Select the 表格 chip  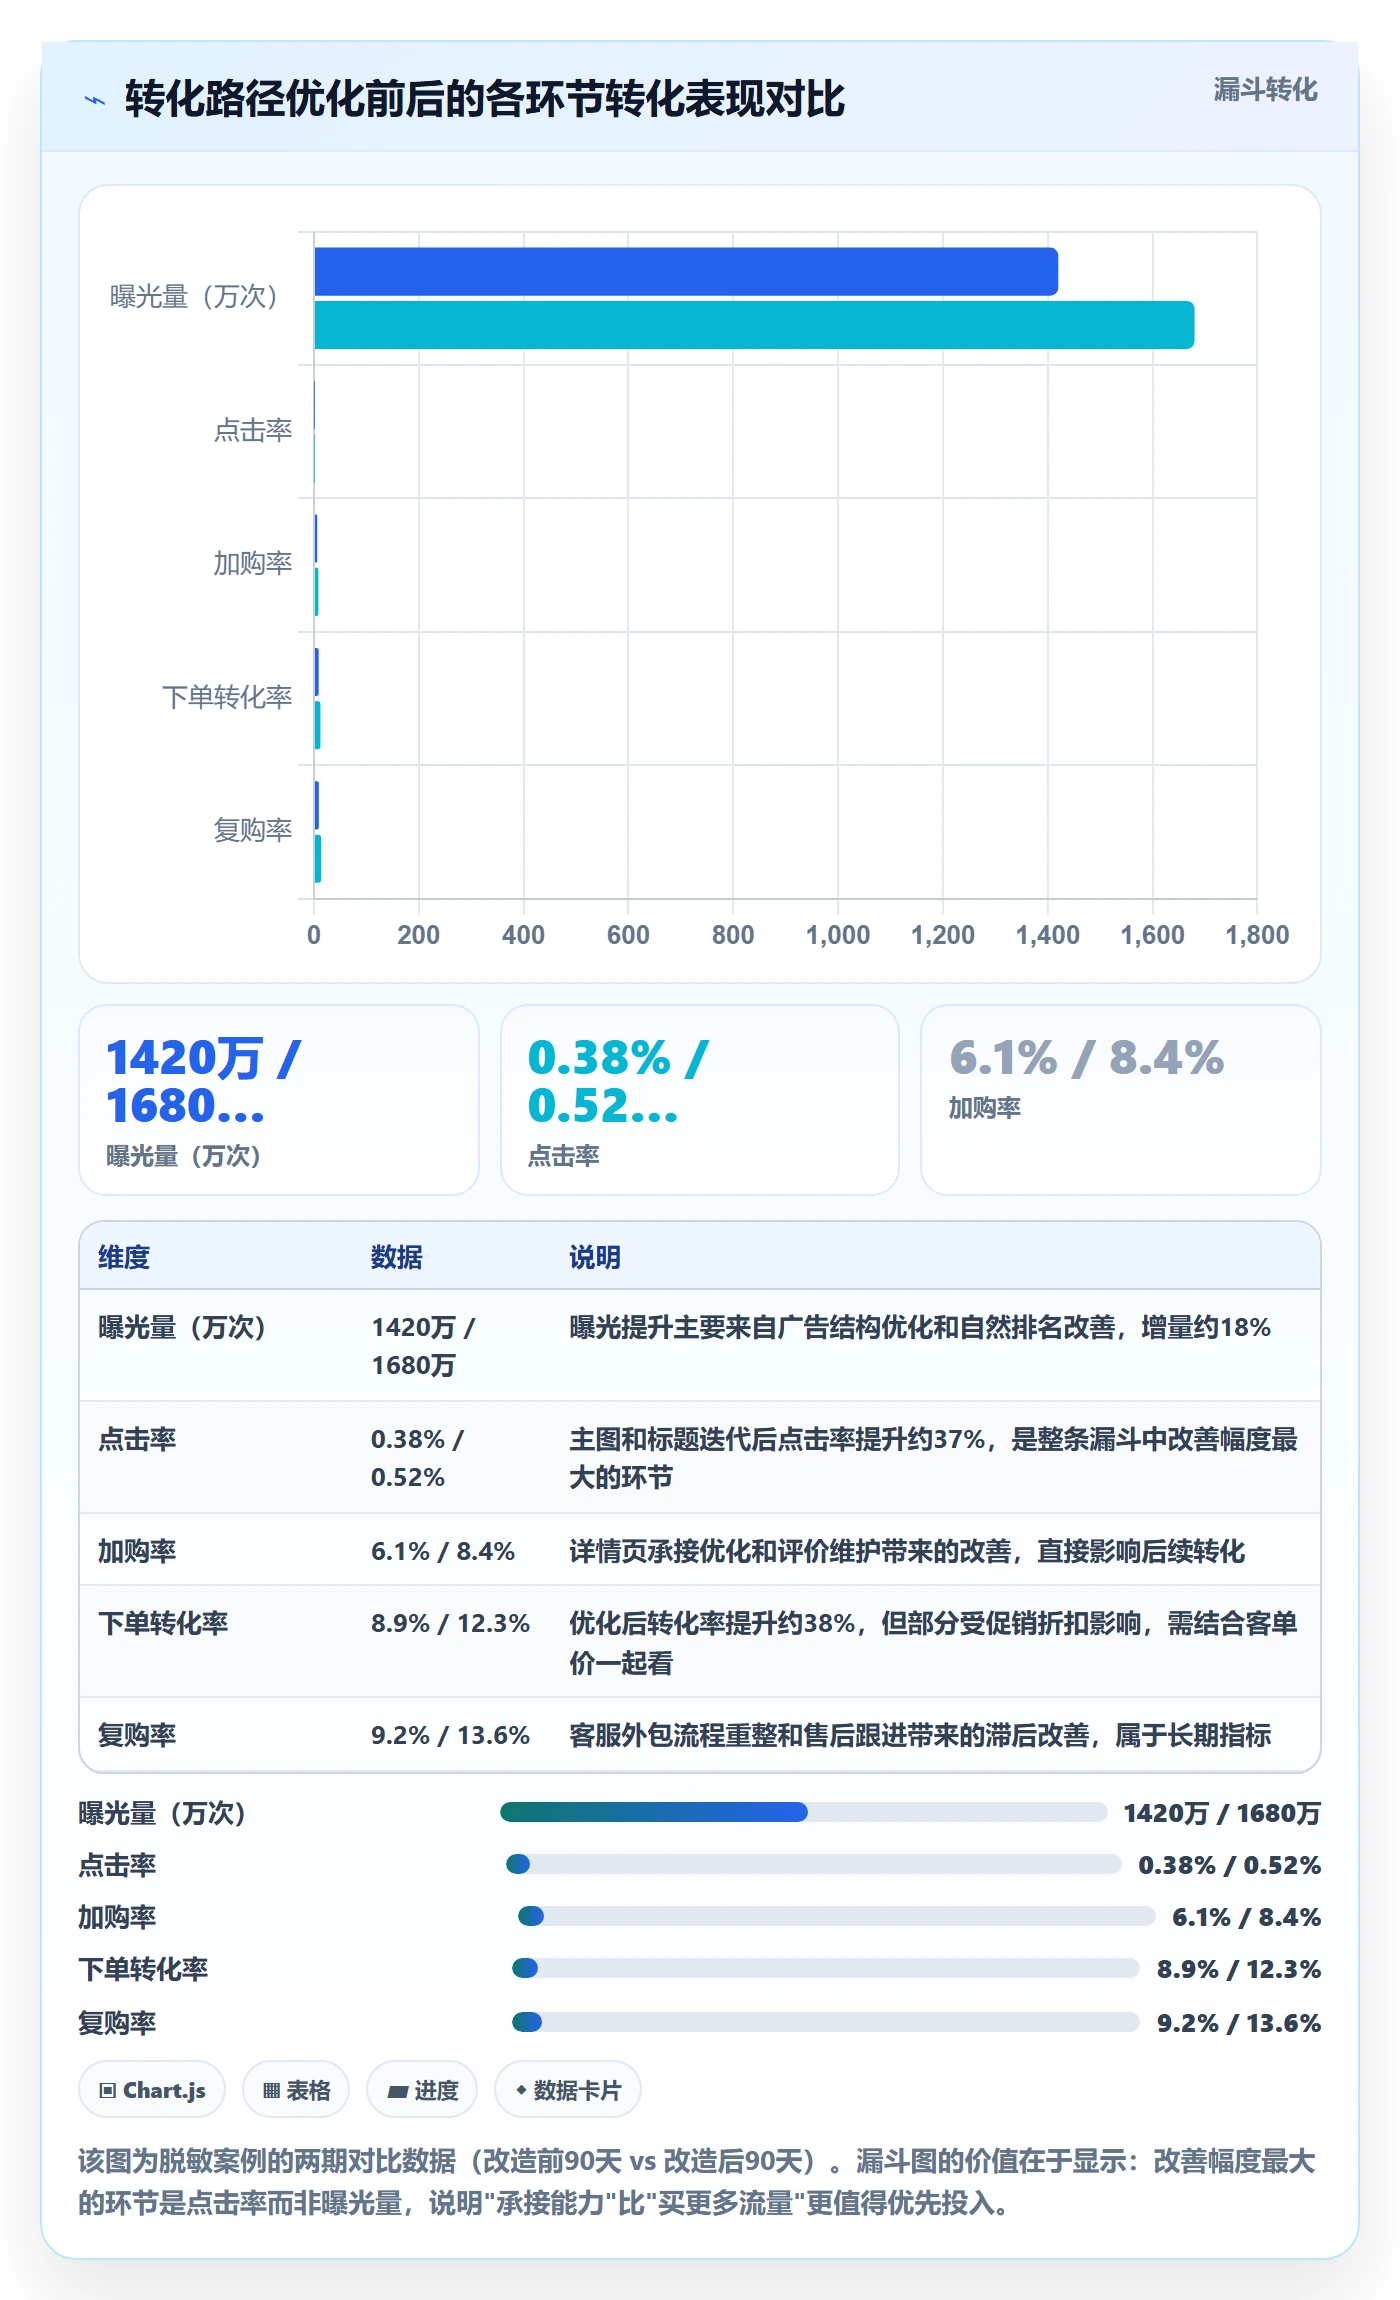tap(296, 2090)
